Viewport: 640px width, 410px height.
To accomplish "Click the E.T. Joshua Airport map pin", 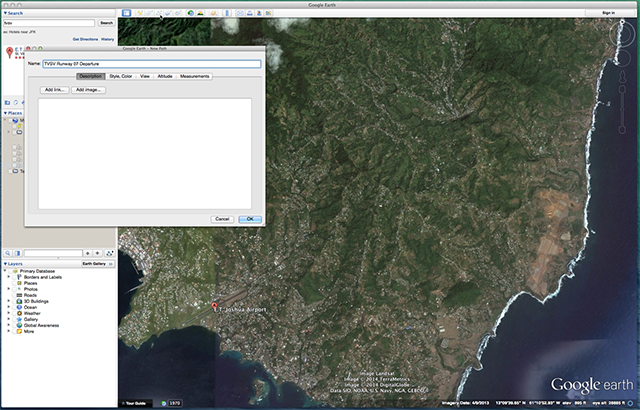I will coord(214,306).
